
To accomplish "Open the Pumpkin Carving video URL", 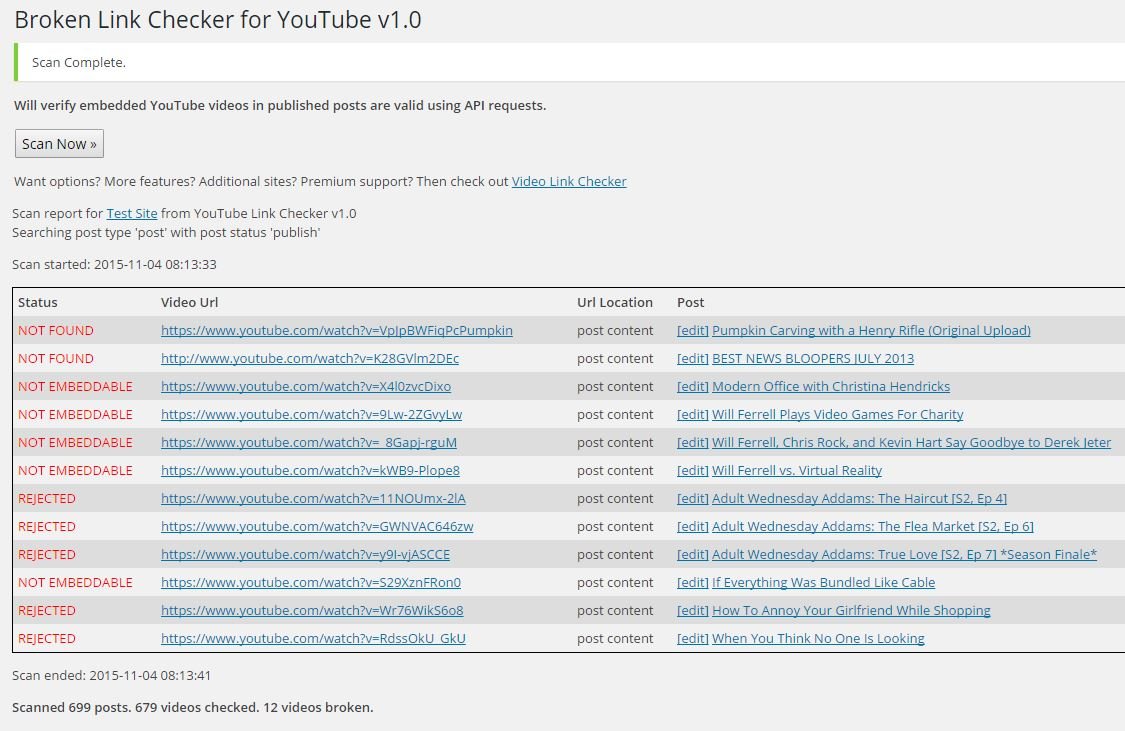I will [336, 331].
